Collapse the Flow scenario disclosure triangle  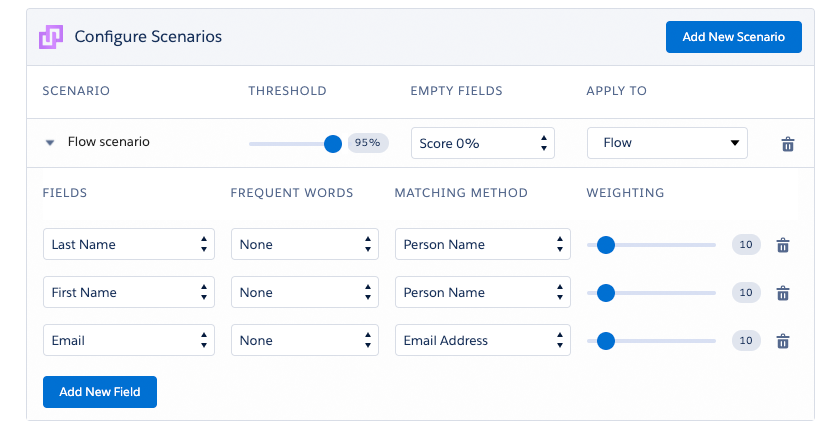click(50, 143)
